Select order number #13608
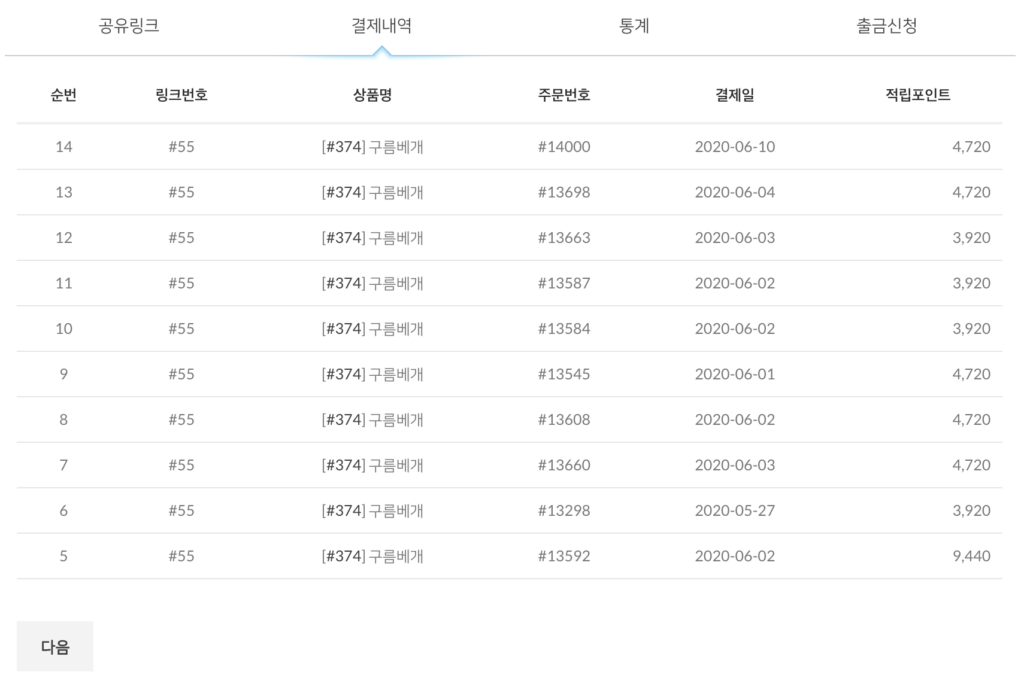 [564, 420]
